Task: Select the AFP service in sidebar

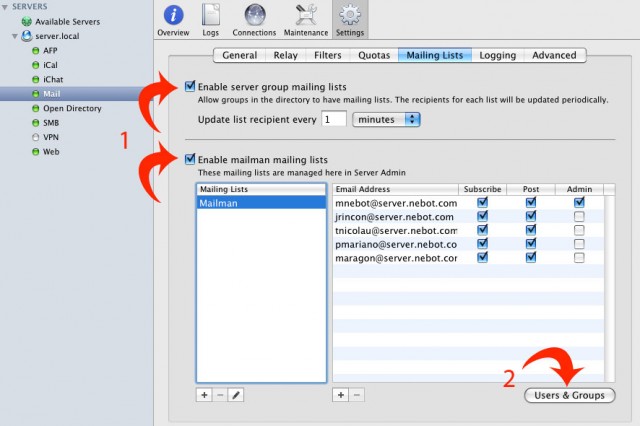Action: tap(50, 51)
